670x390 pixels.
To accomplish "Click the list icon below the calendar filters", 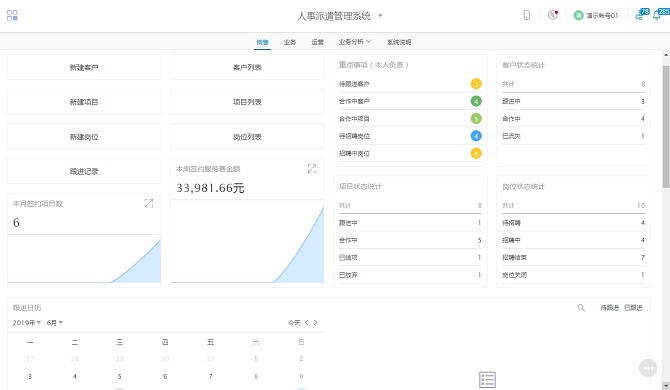I will click(x=487, y=379).
